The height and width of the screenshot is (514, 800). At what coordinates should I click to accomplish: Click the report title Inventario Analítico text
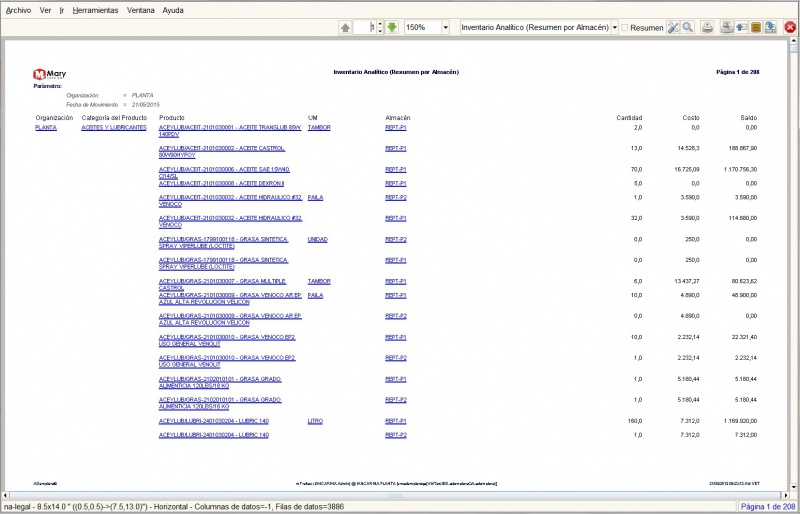[396, 72]
